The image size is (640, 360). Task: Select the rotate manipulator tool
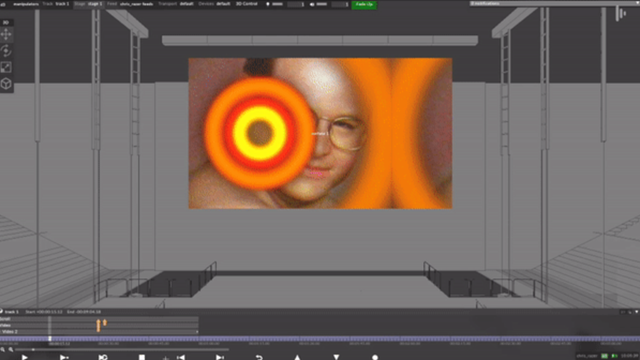click(6, 51)
